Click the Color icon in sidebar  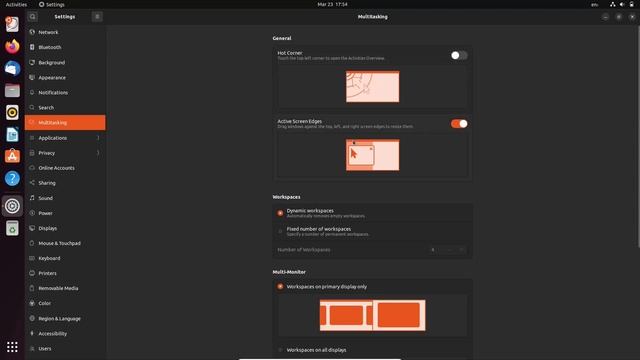pyautogui.click(x=32, y=303)
